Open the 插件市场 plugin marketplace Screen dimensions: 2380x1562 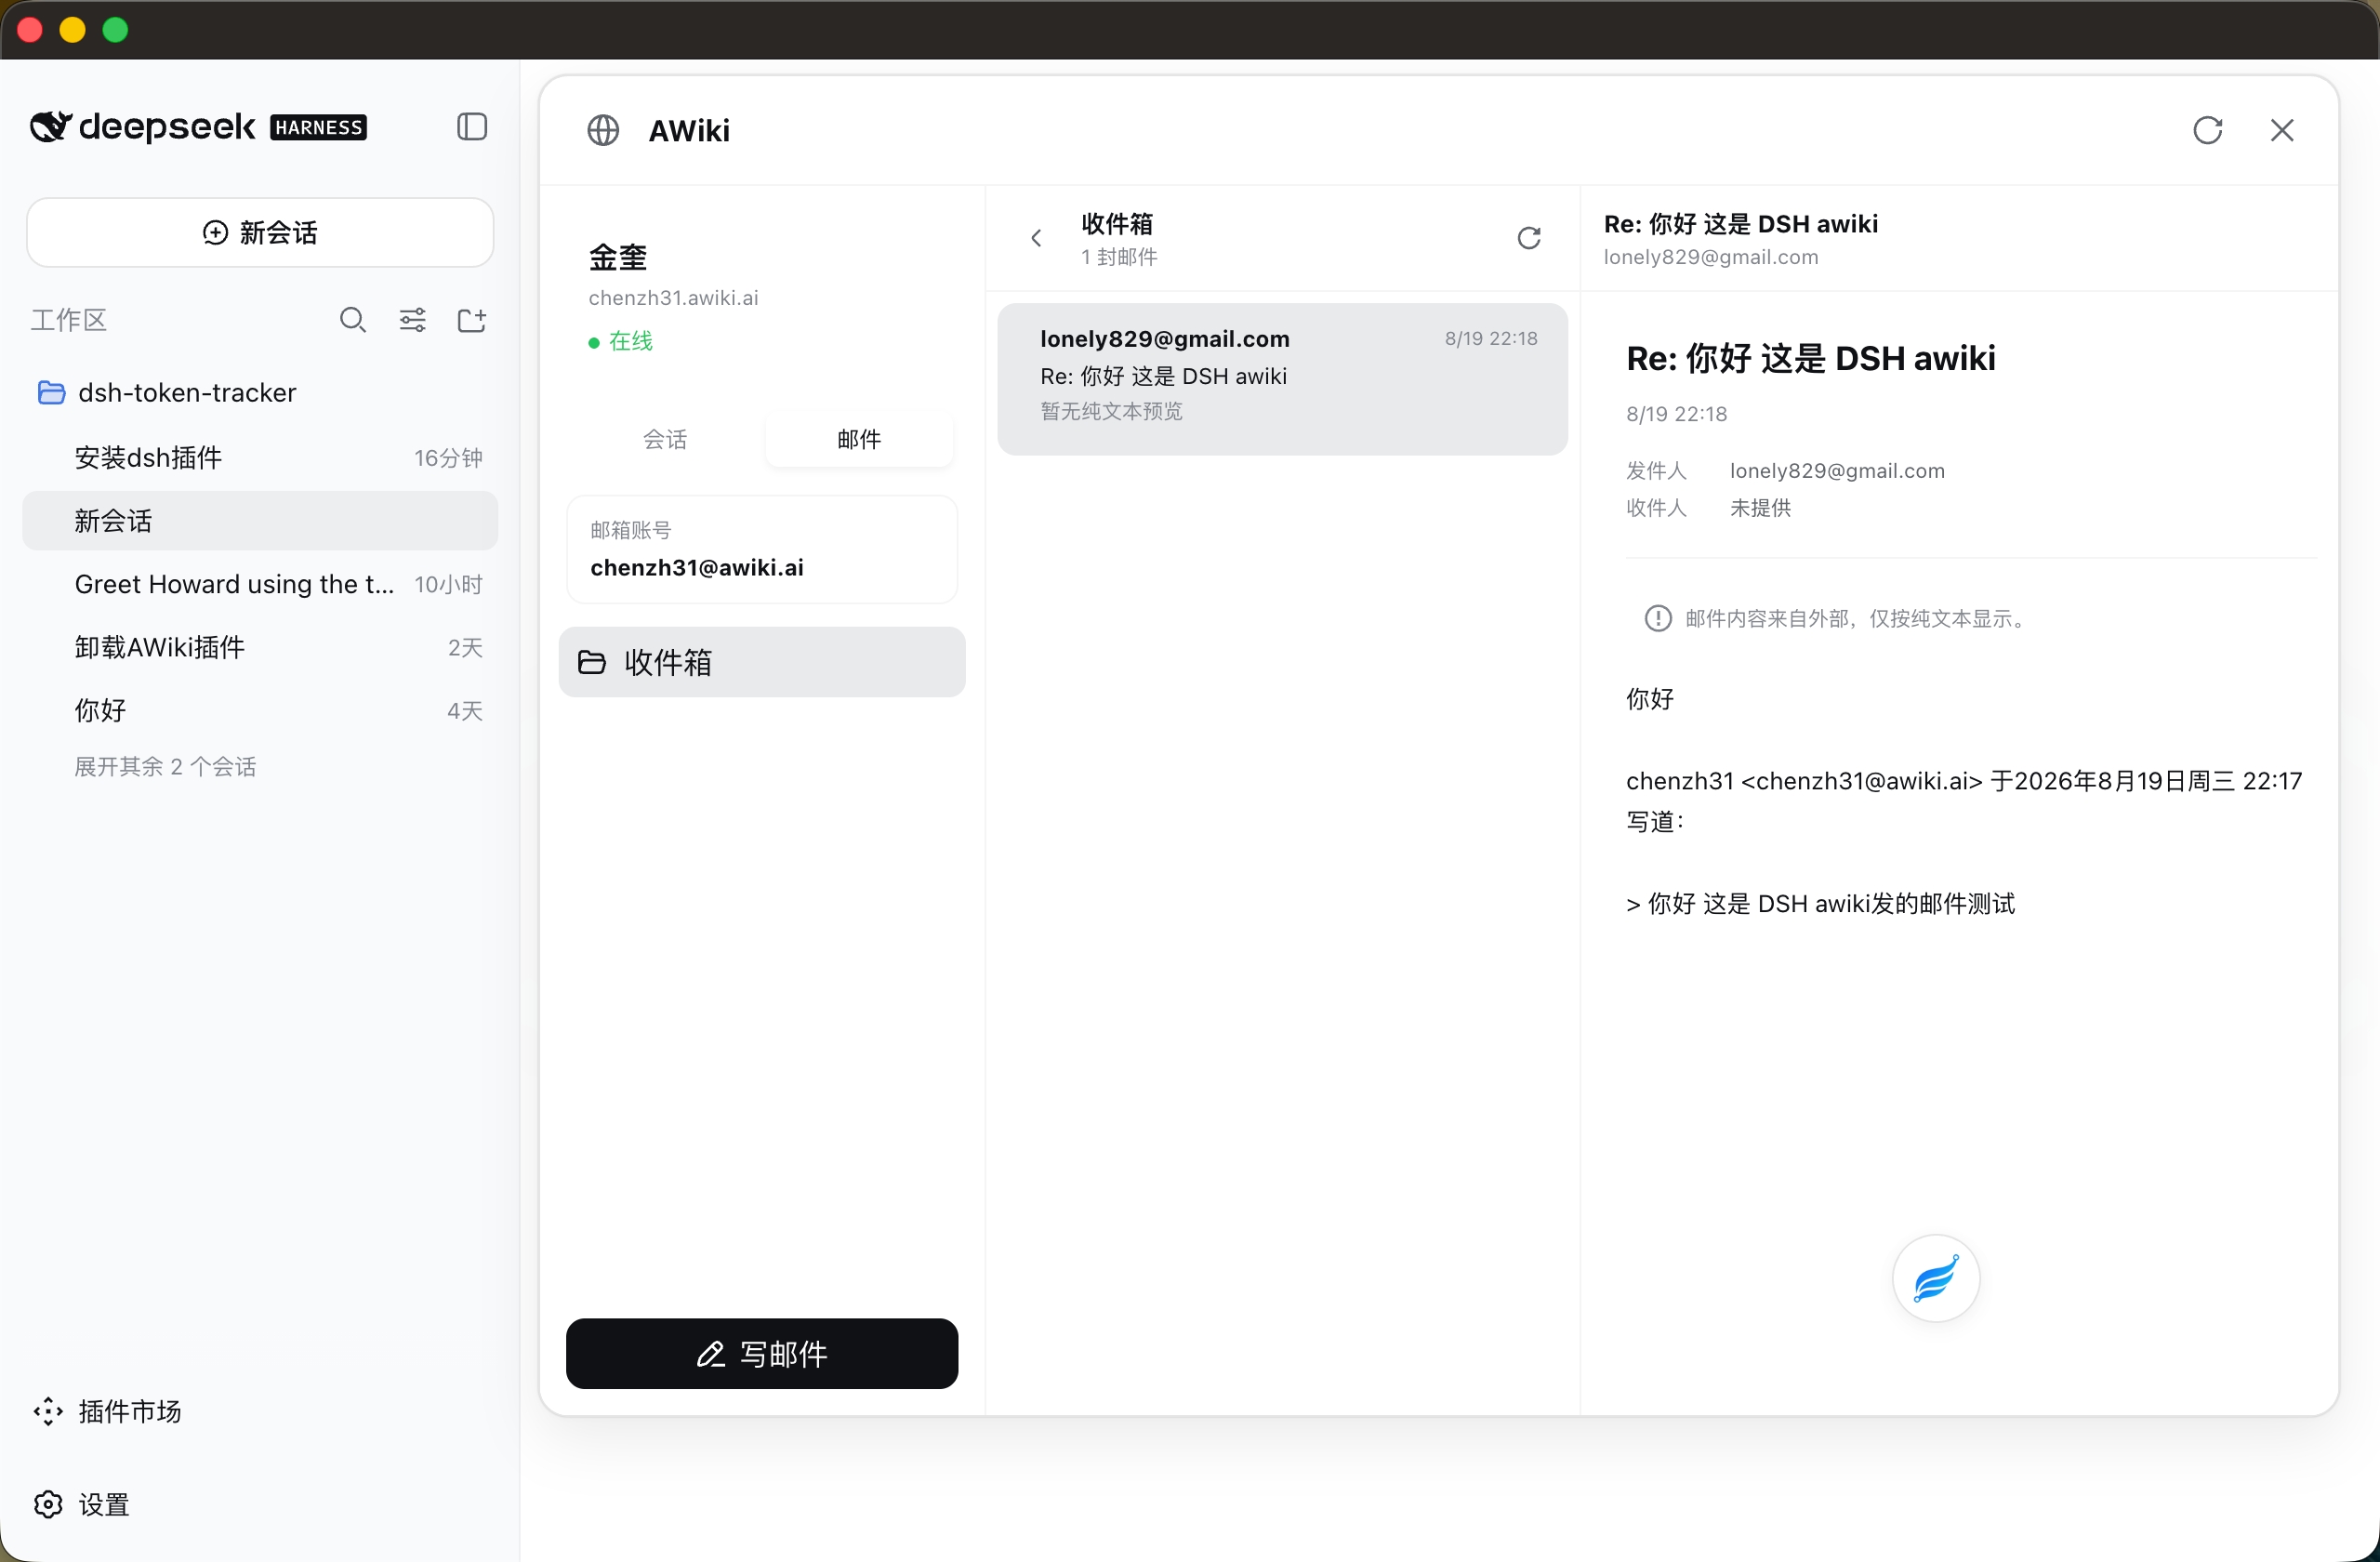pos(108,1411)
